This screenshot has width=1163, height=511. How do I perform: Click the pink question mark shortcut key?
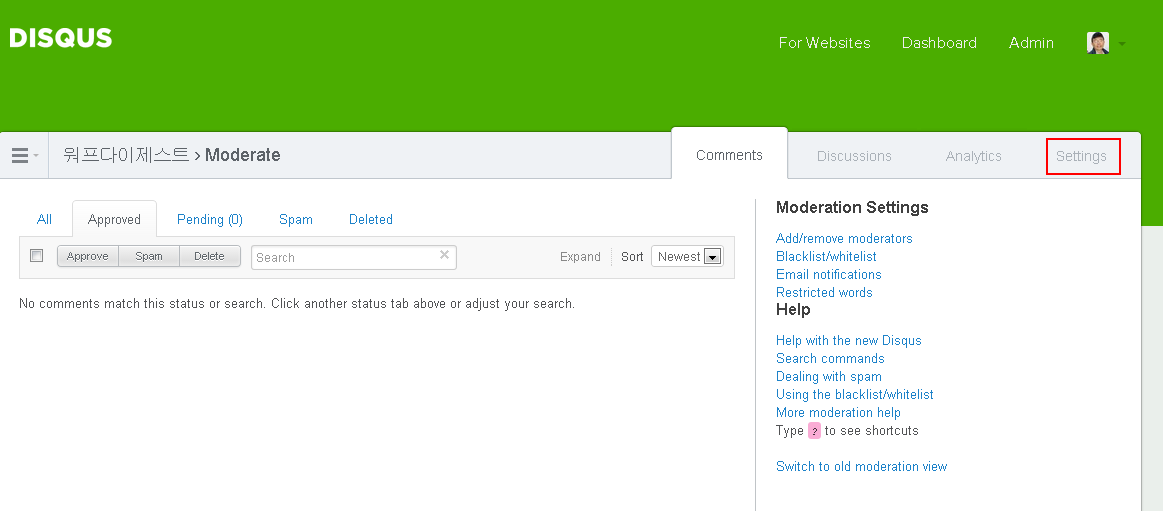pyautogui.click(x=814, y=431)
